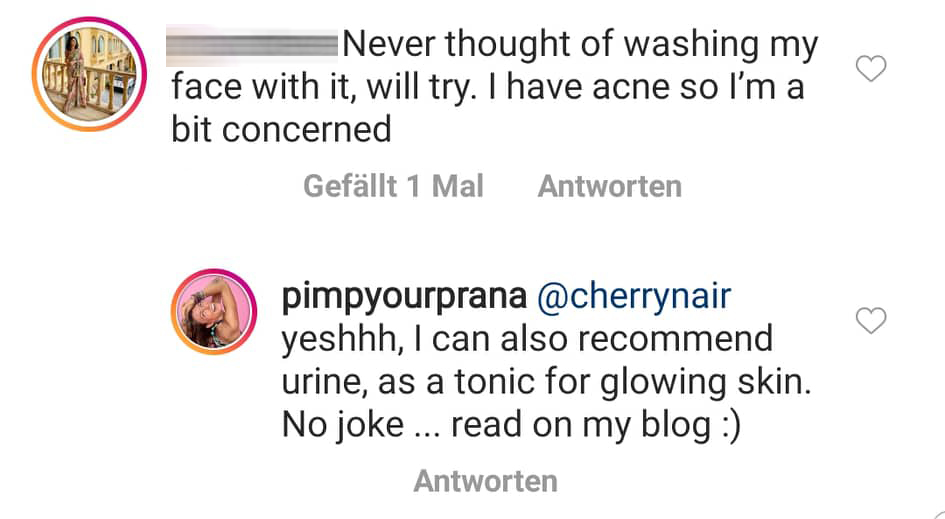Open the blurred commenter username

(x=253, y=45)
